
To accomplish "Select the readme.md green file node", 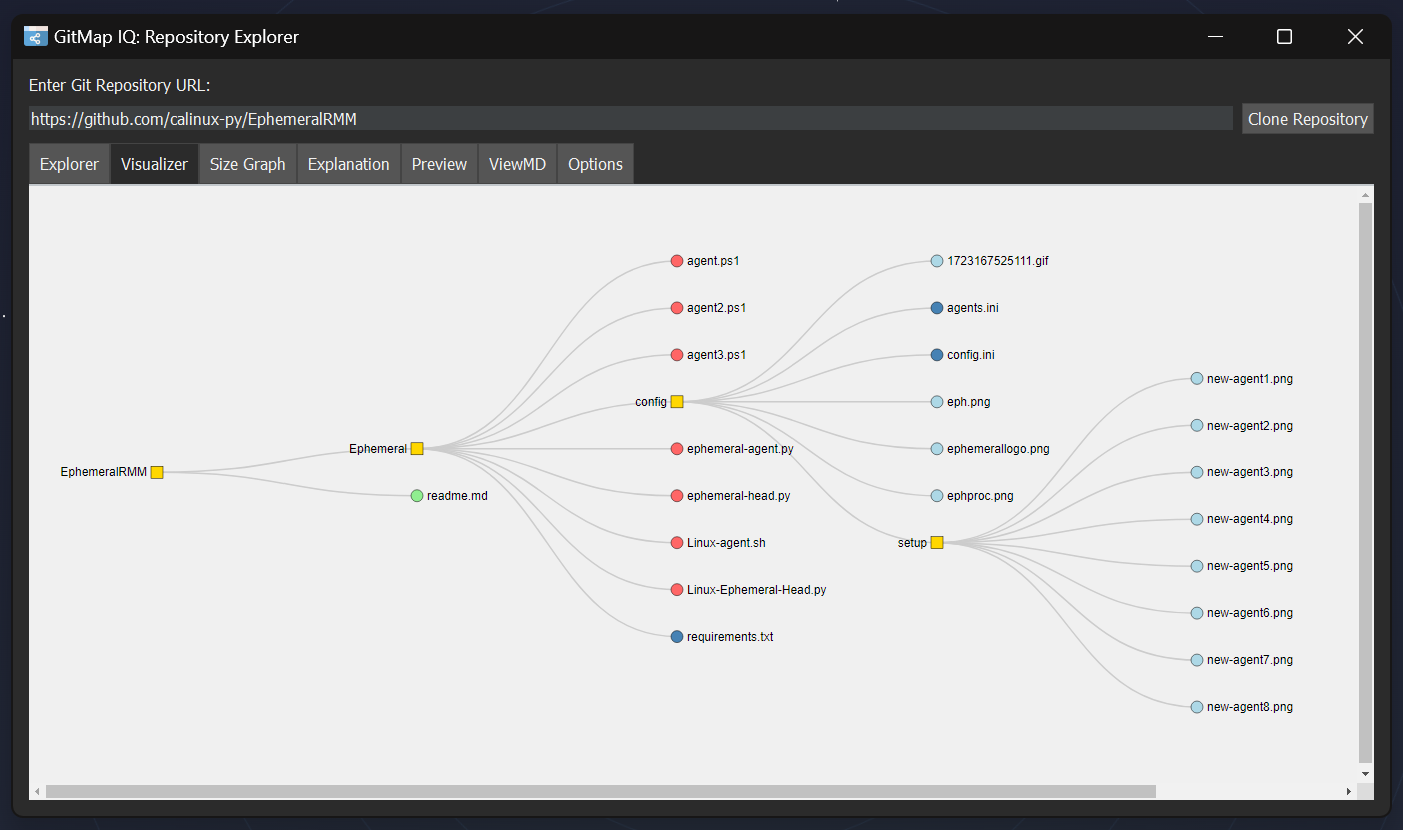I will click(417, 496).
